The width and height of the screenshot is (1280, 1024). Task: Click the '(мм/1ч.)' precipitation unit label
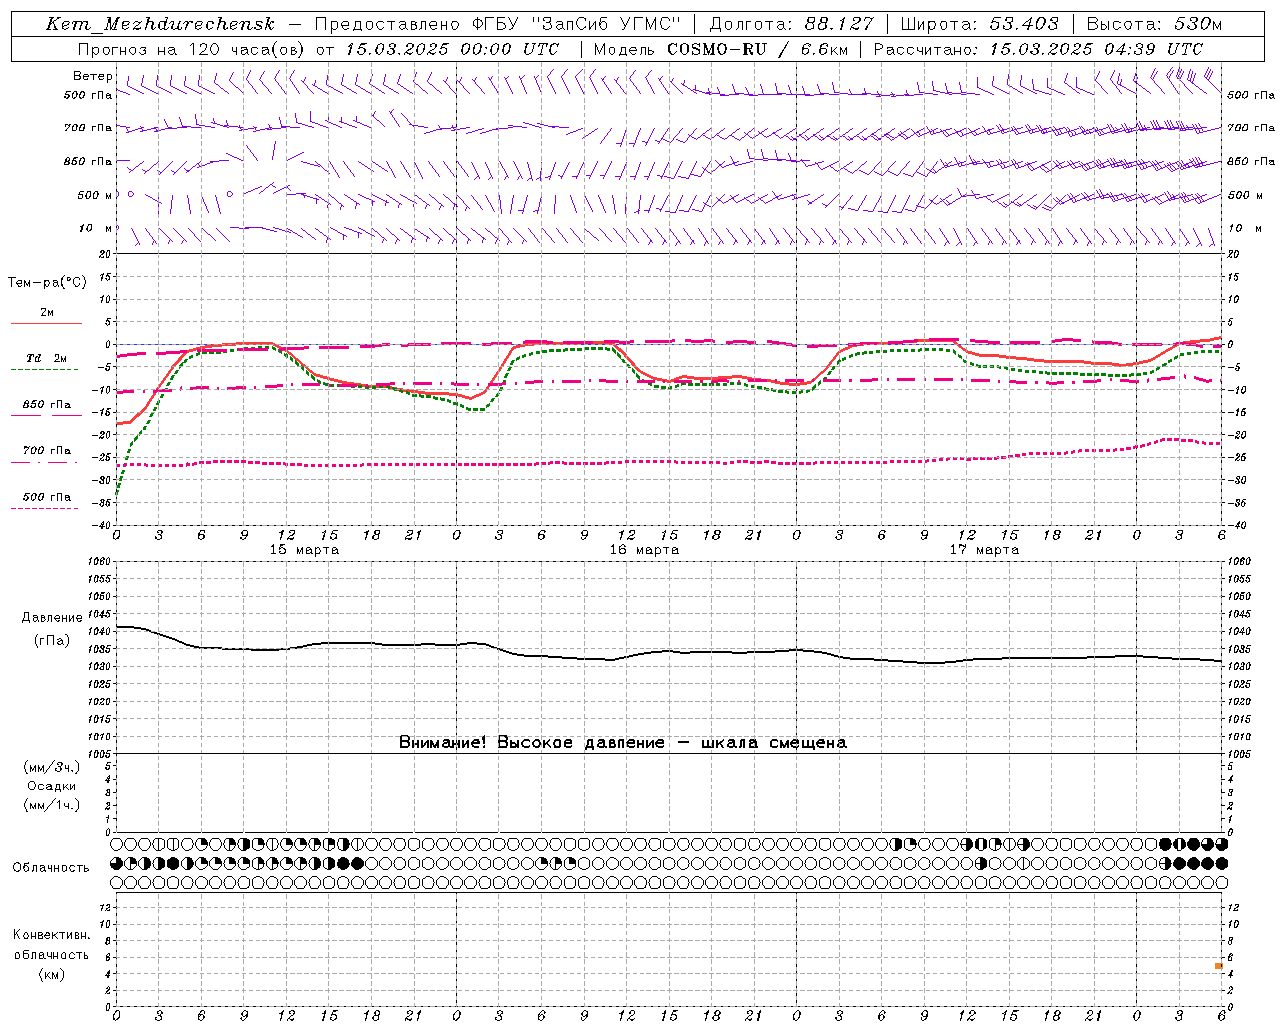click(52, 805)
